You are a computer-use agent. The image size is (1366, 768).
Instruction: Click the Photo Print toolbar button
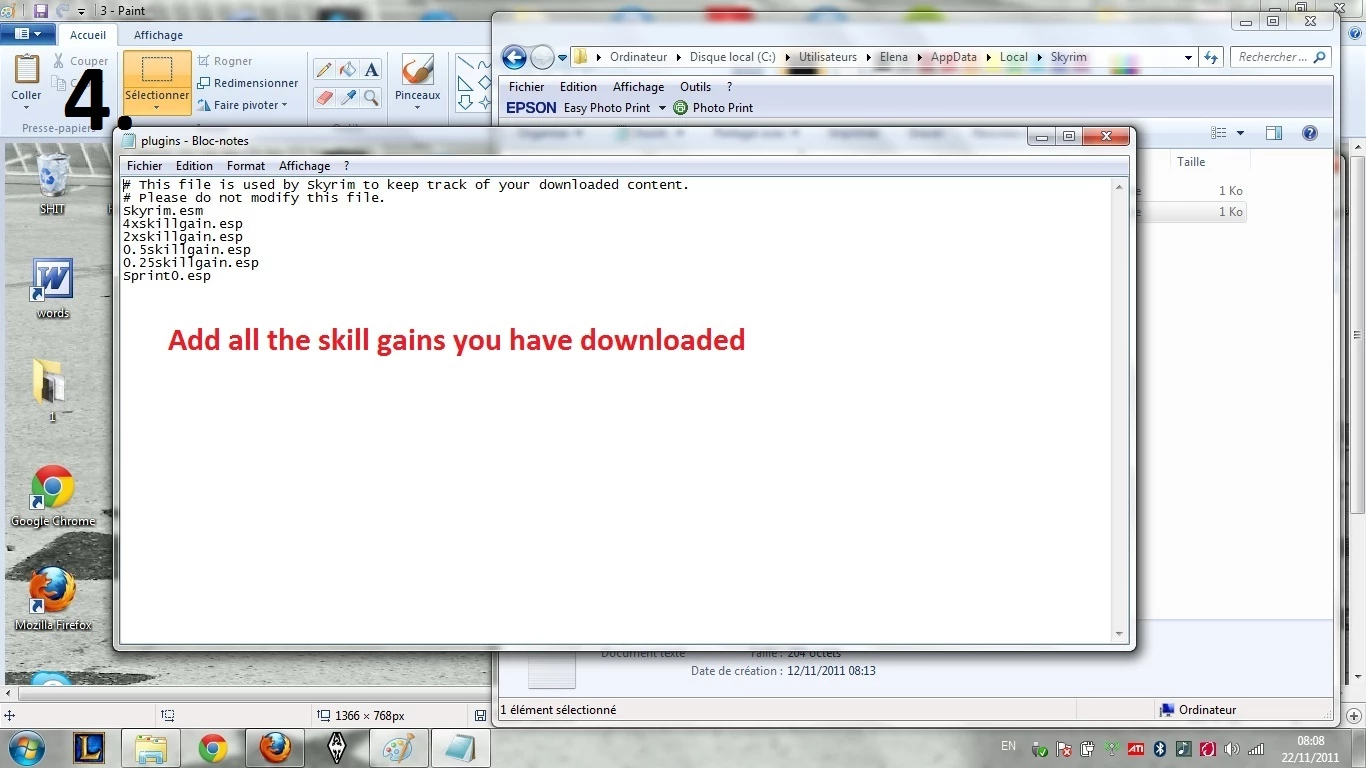714,108
